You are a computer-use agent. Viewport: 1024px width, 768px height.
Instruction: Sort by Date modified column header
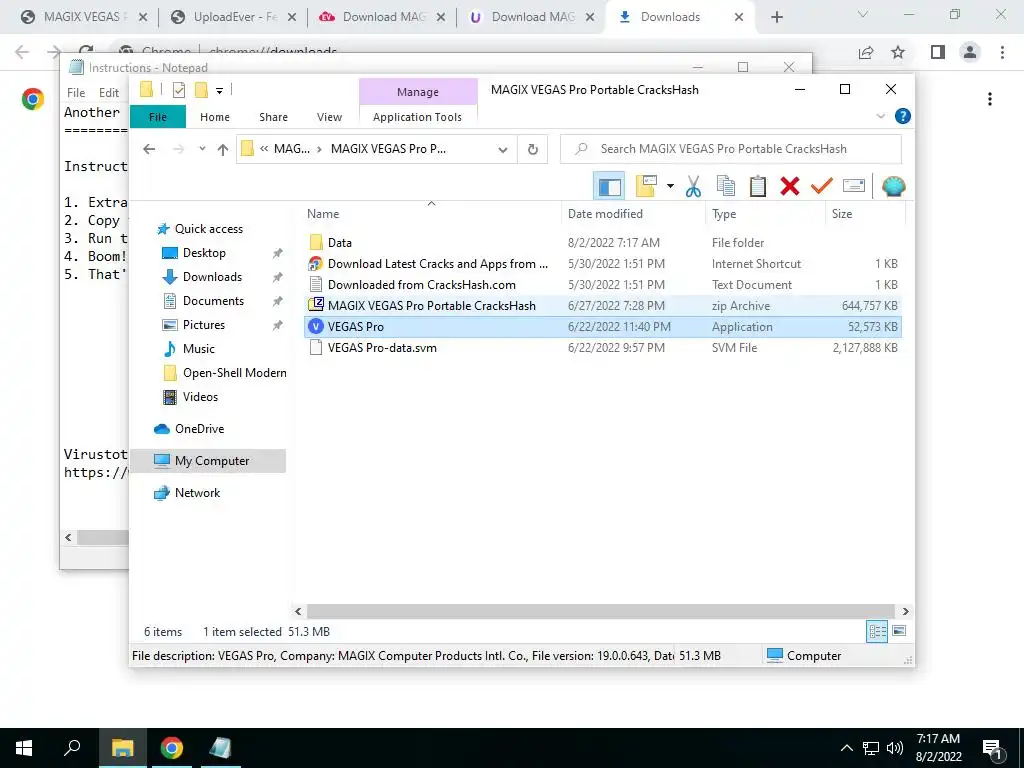point(633,214)
